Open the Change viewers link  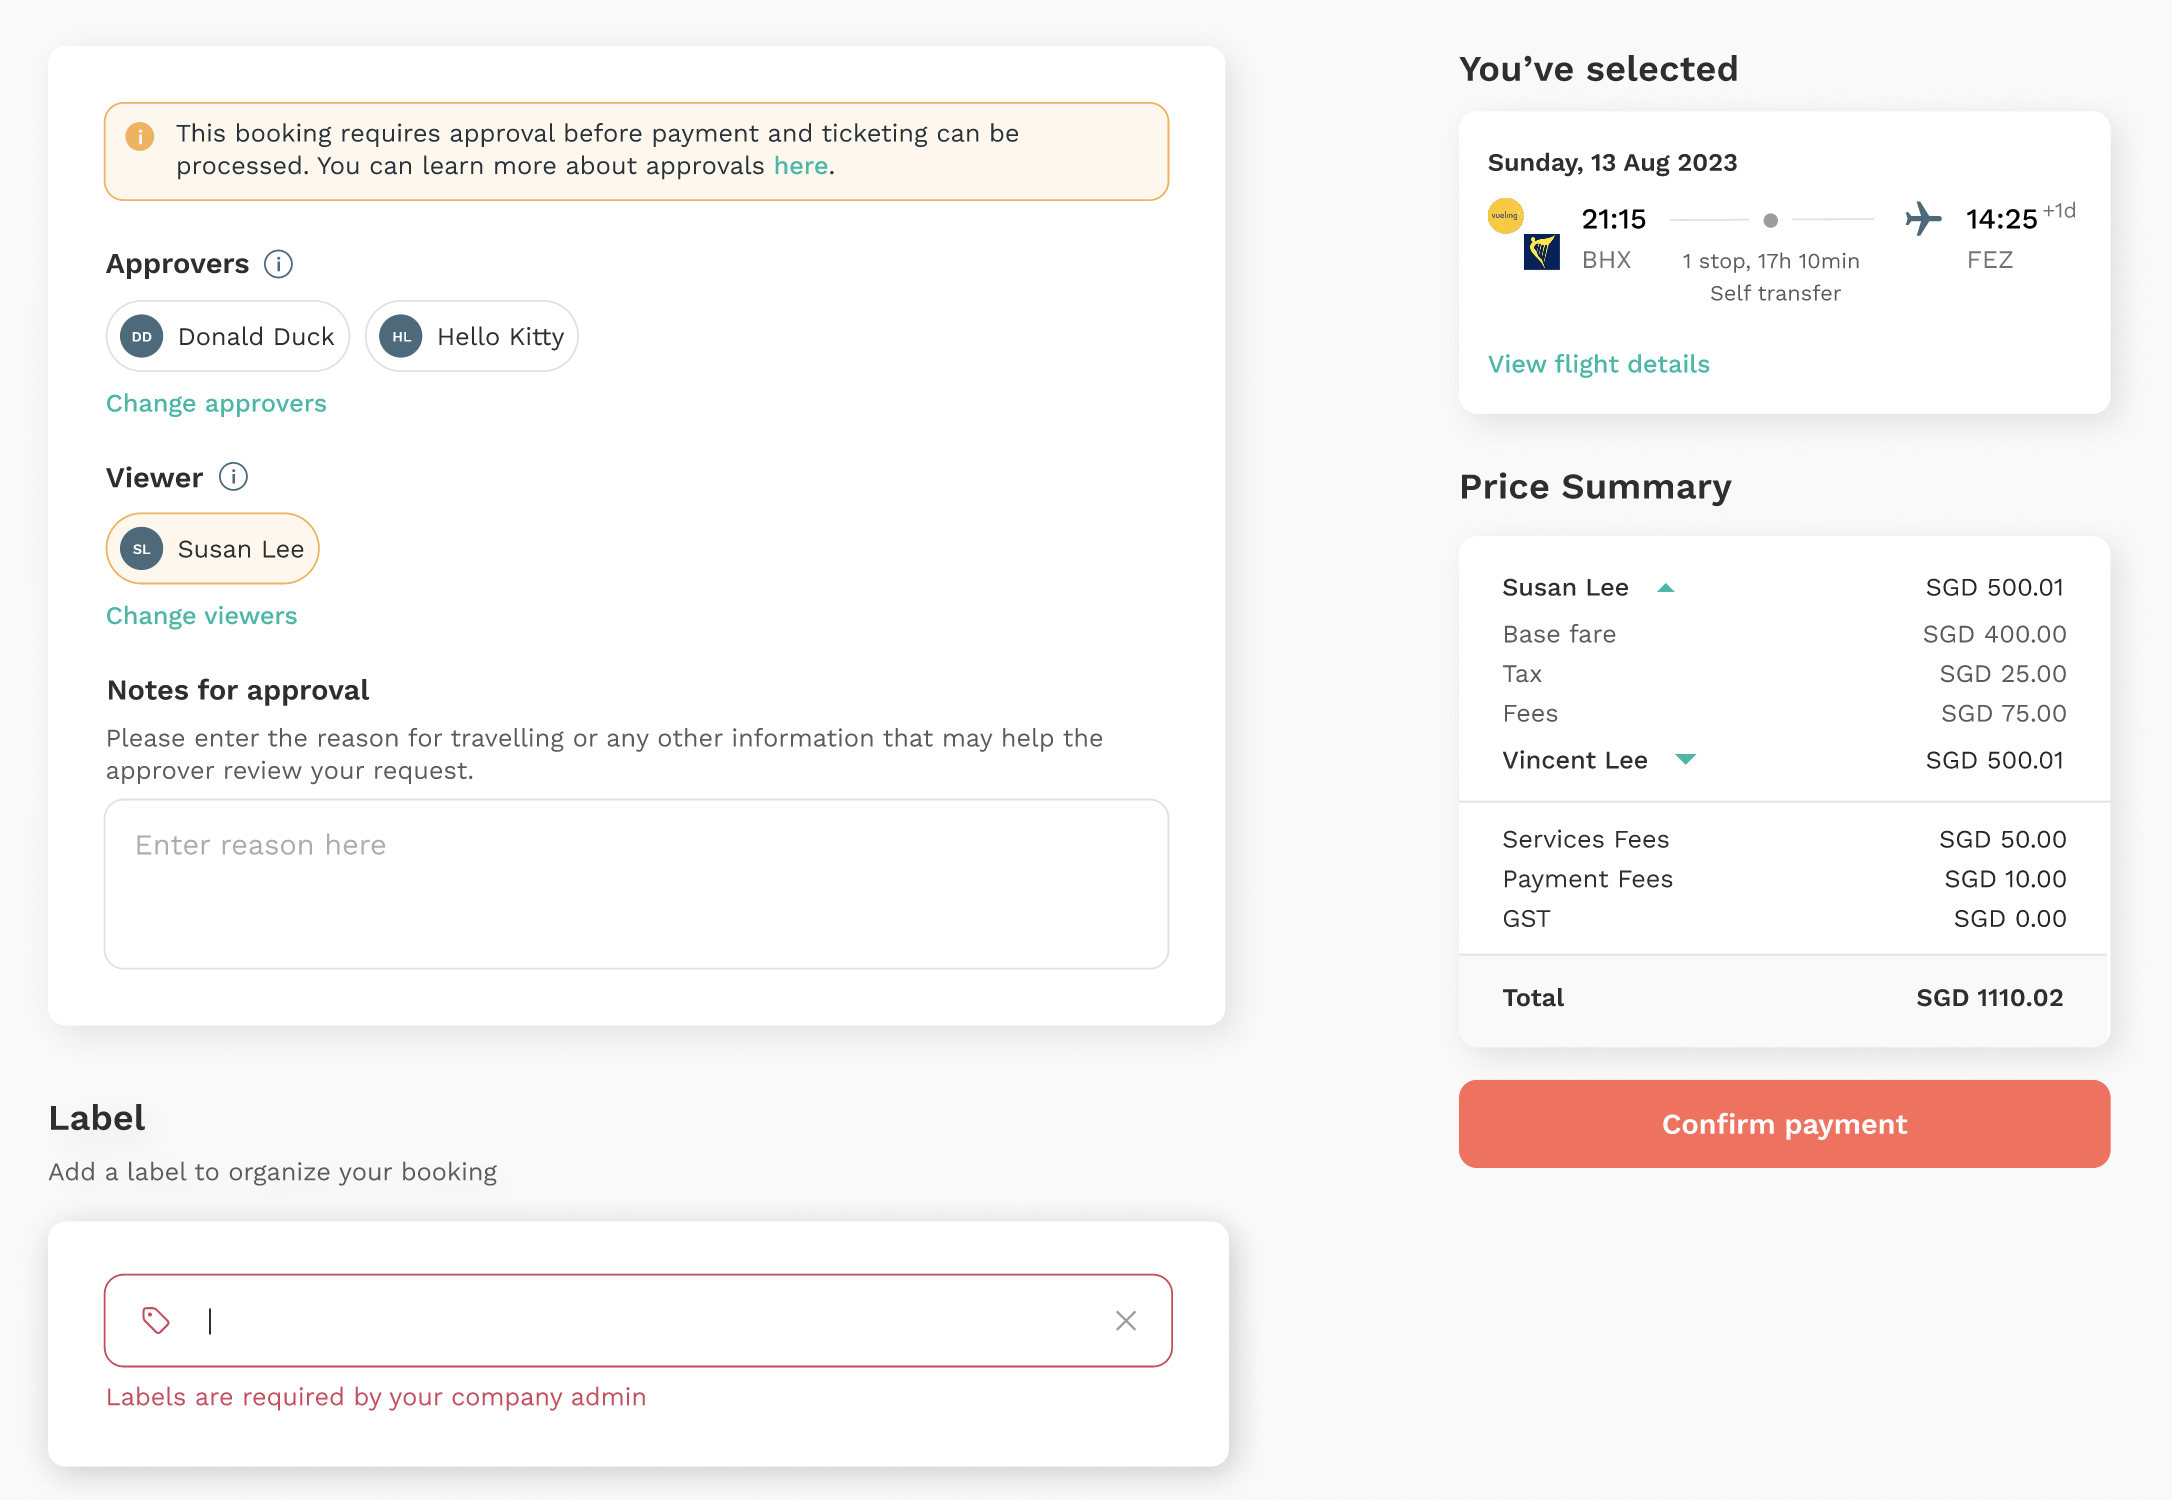(202, 615)
